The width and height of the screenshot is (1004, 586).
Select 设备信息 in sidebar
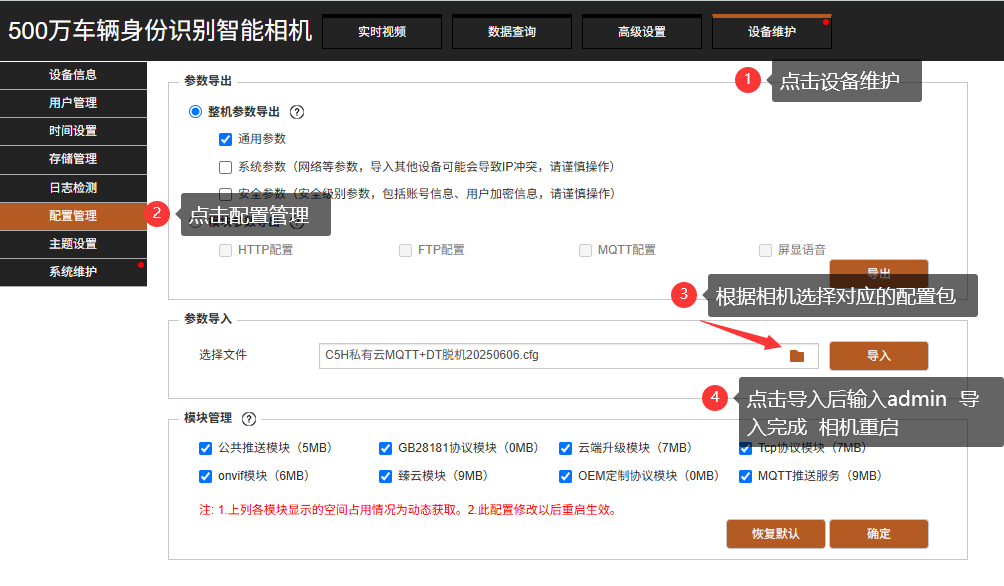pos(73,75)
